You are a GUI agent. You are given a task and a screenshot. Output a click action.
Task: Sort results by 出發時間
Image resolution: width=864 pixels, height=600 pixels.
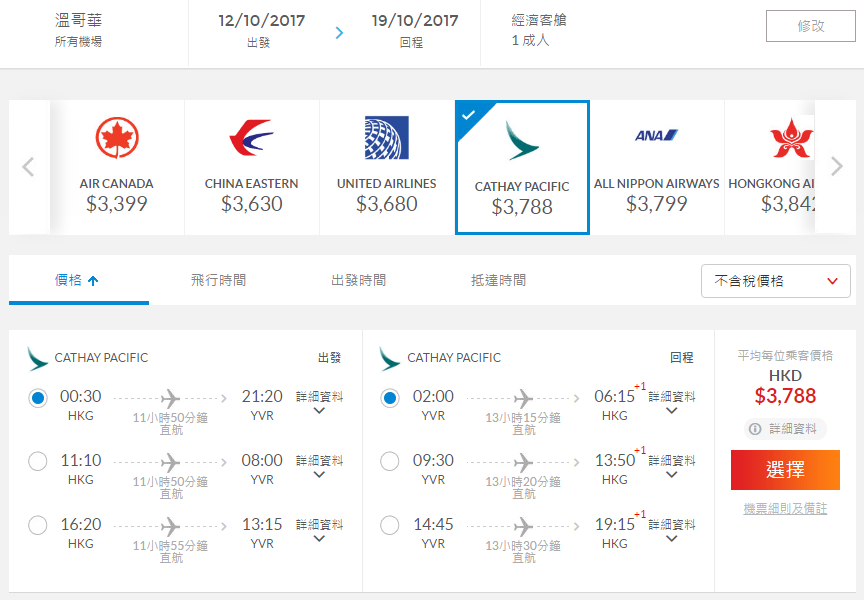(359, 280)
